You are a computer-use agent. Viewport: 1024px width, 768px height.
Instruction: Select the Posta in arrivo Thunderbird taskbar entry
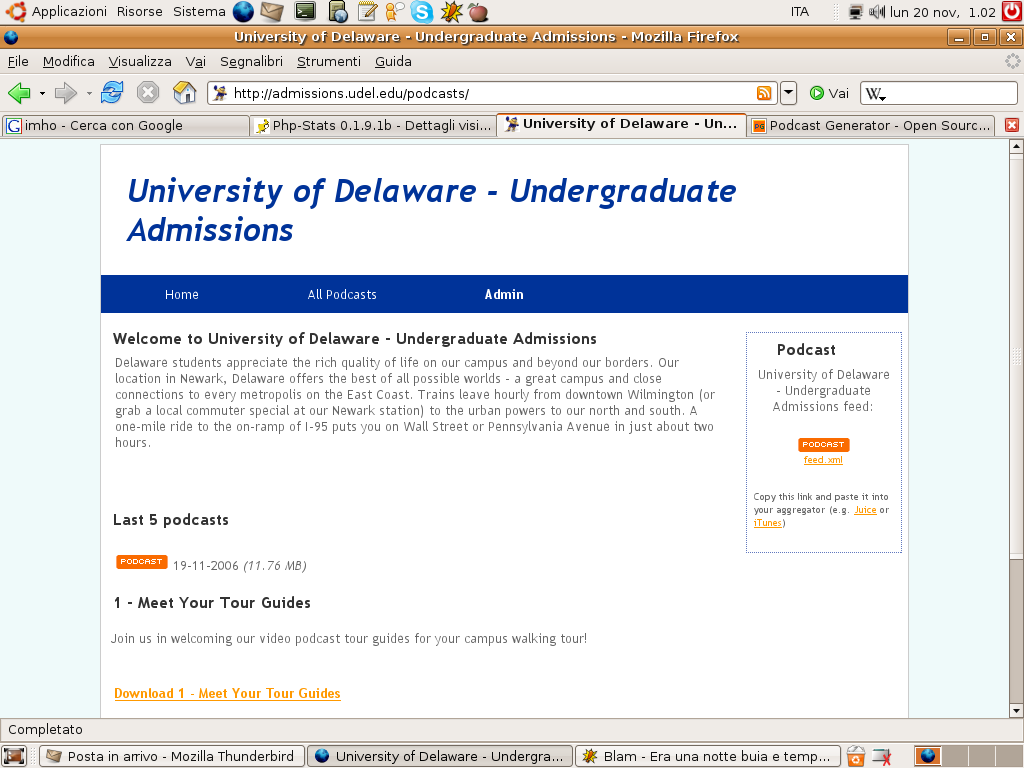coord(170,755)
